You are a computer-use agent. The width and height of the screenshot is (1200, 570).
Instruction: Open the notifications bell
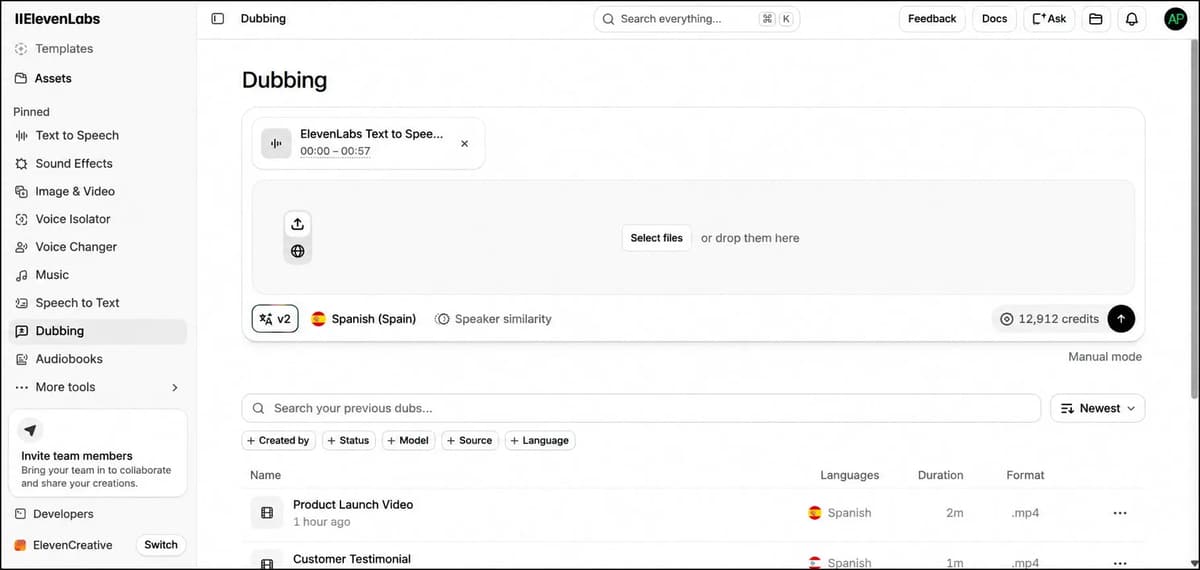1132,18
